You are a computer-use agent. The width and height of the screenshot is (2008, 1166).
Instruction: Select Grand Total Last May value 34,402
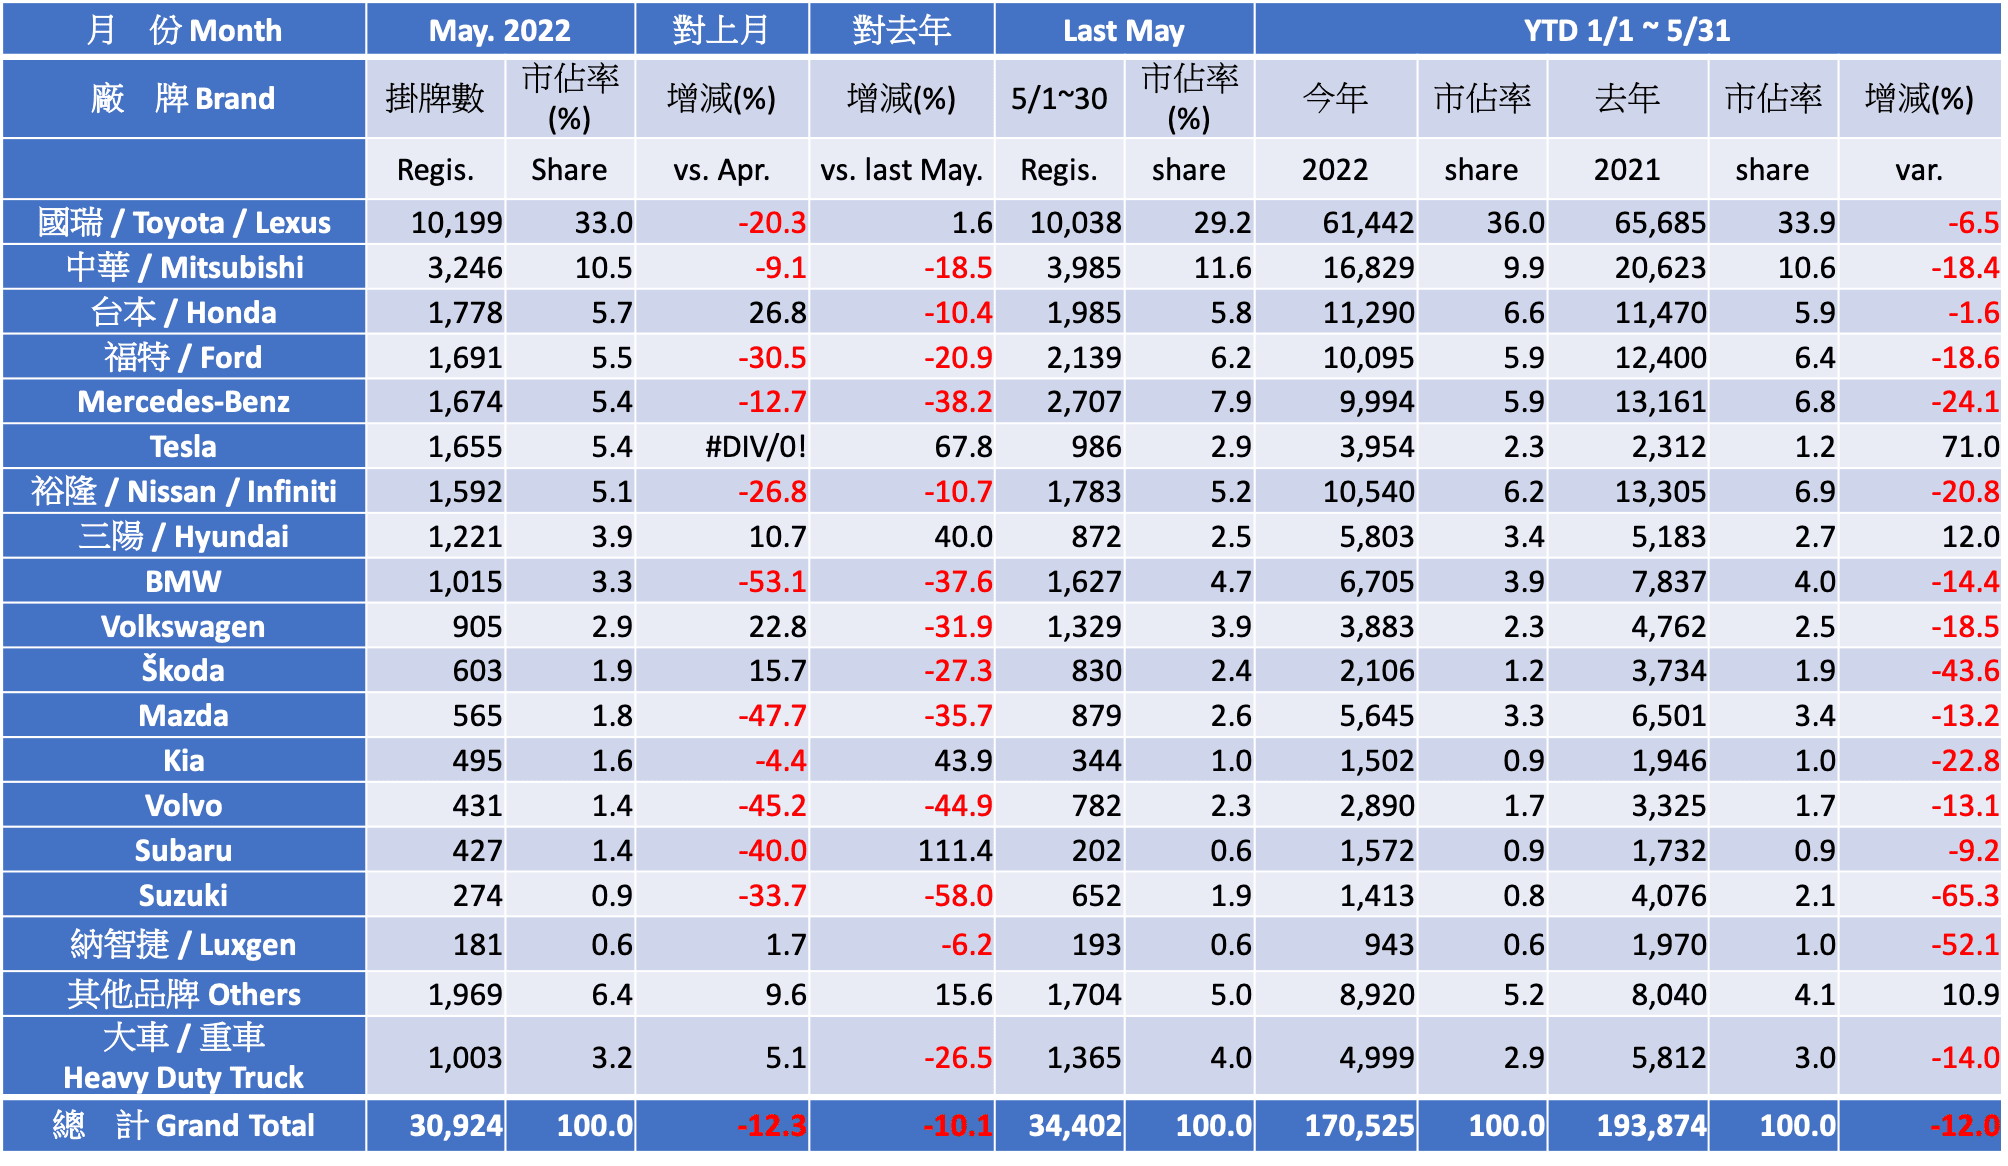[1060, 1125]
